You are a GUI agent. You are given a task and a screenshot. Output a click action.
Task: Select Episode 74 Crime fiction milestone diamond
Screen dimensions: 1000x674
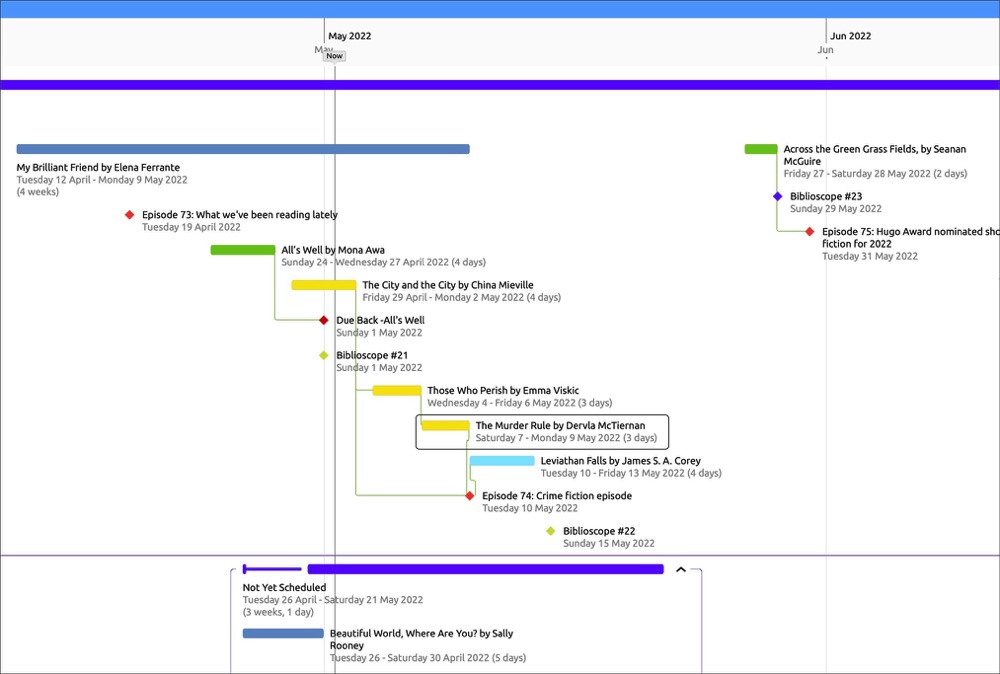tap(470, 496)
